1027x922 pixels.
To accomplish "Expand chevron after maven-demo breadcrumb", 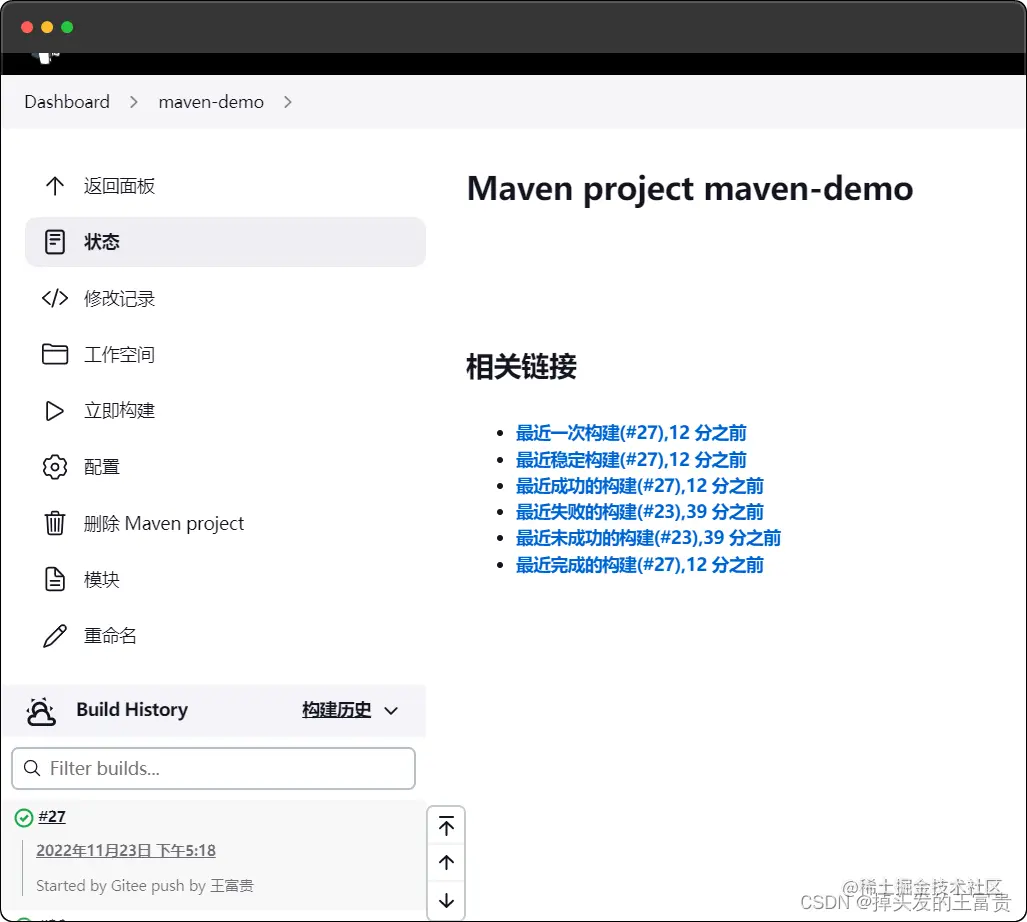I will point(288,102).
